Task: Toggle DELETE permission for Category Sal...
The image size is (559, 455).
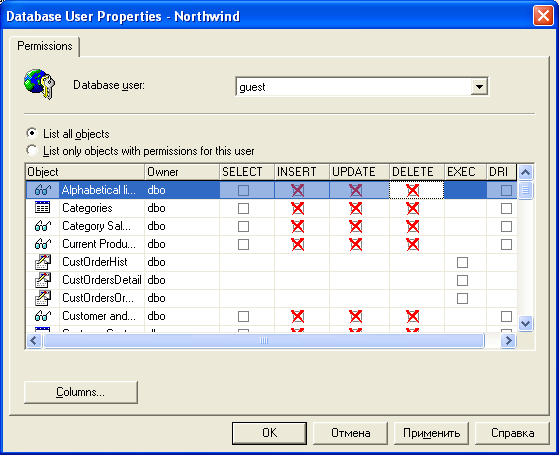Action: [412, 226]
